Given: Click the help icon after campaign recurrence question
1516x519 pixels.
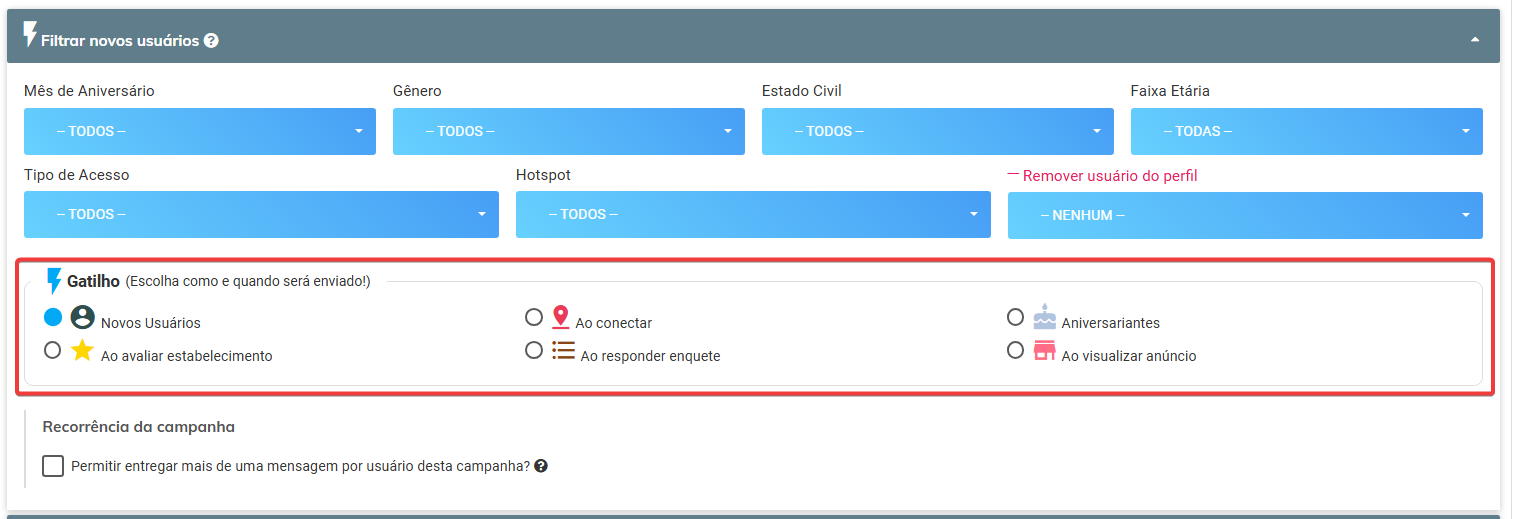Looking at the screenshot, I should pos(541,466).
